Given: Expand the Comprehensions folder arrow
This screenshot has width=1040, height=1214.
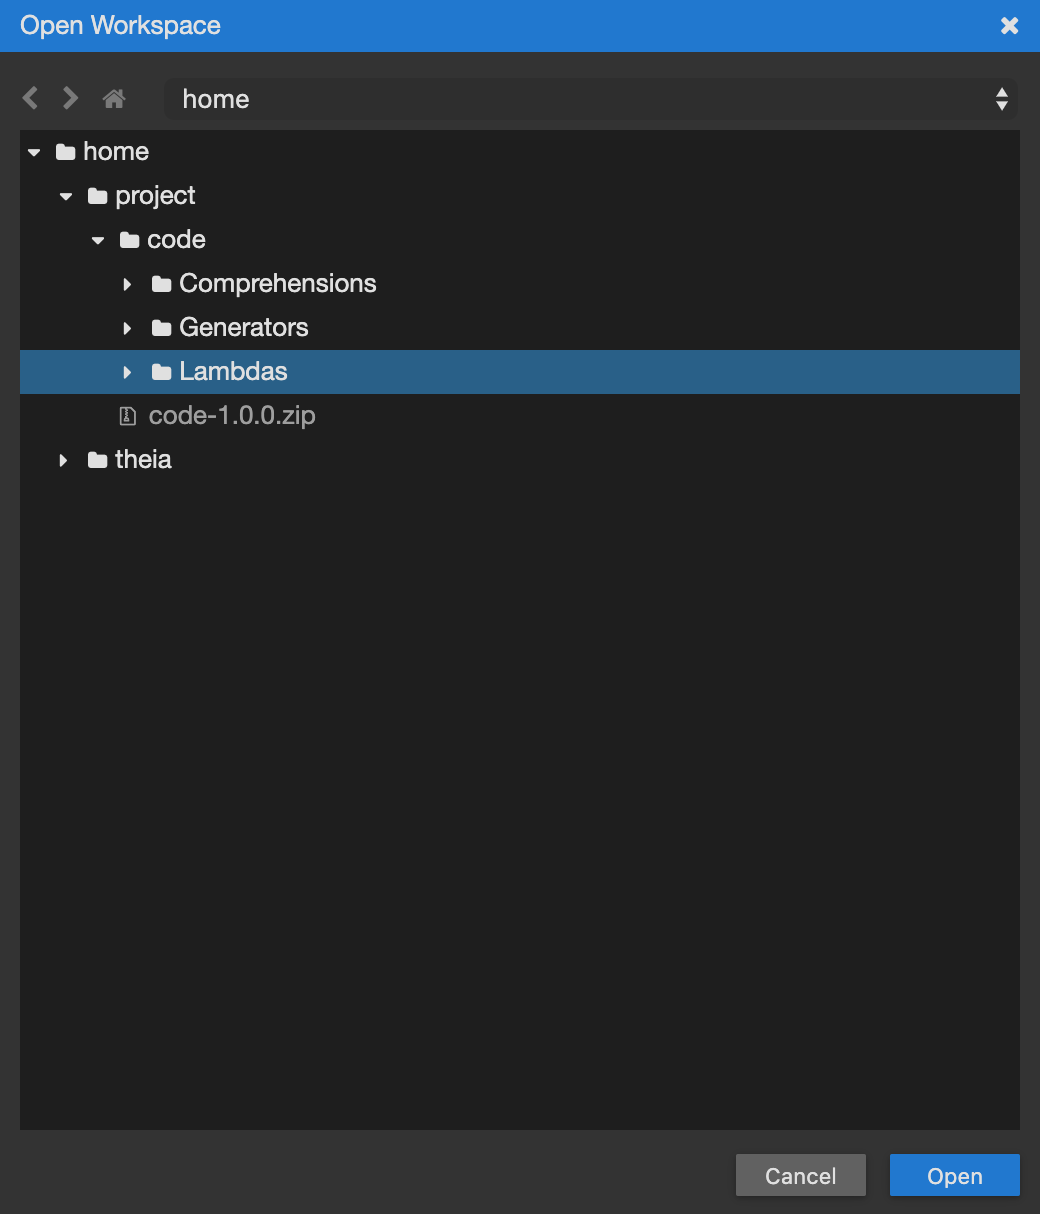Looking at the screenshot, I should pyautogui.click(x=127, y=284).
